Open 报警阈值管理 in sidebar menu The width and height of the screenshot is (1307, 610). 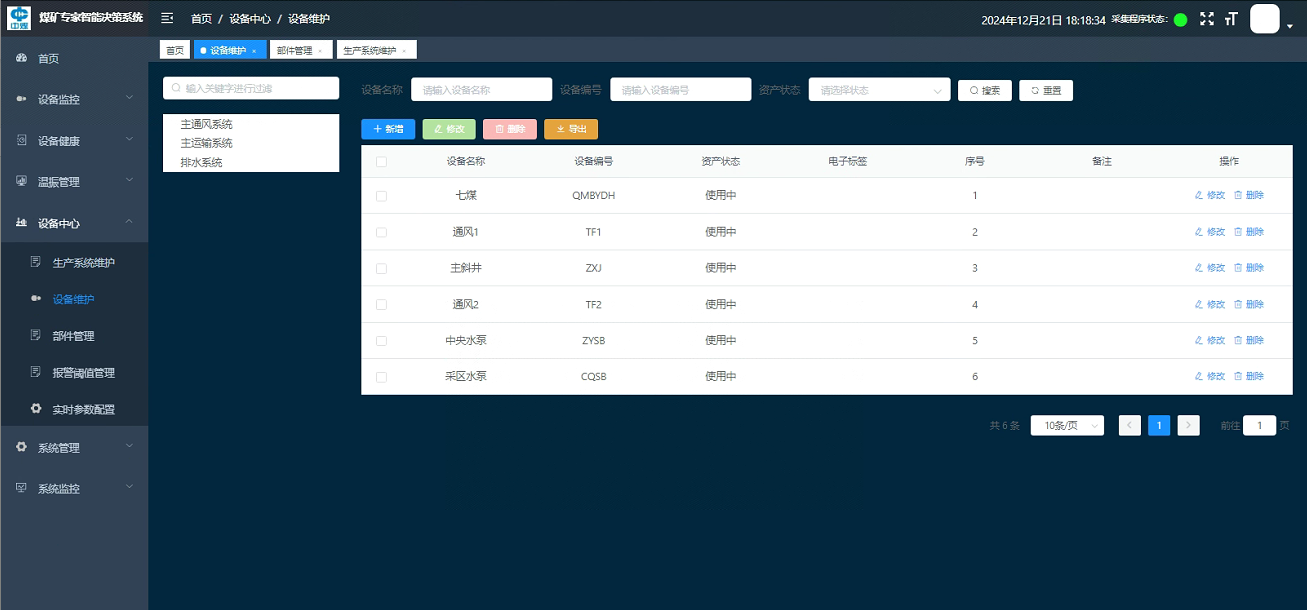[x=84, y=373]
